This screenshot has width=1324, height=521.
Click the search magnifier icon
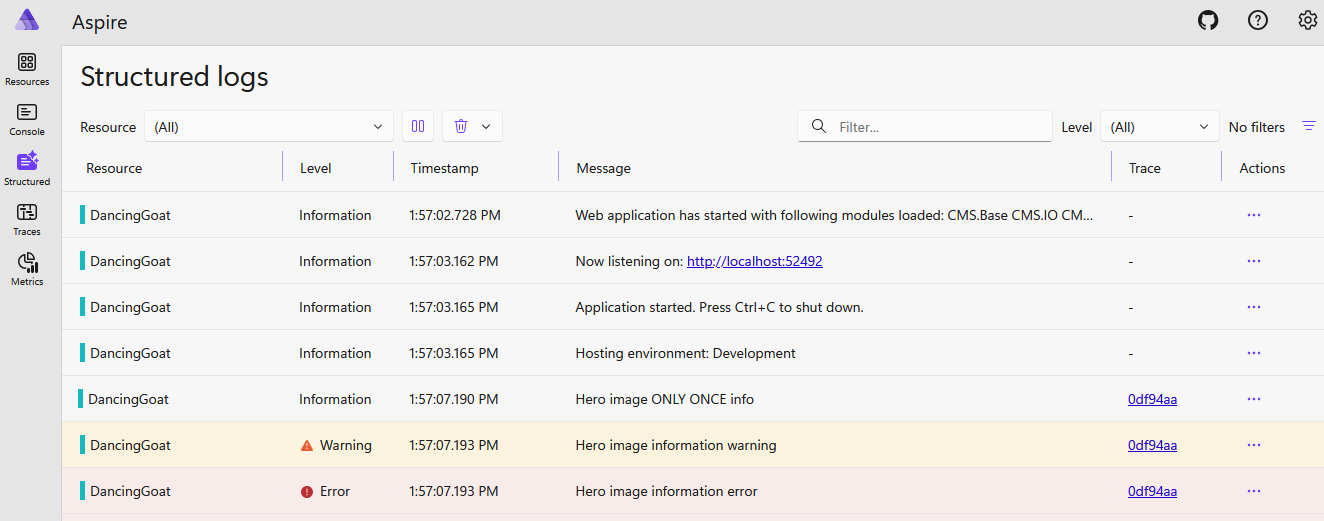[819, 126]
